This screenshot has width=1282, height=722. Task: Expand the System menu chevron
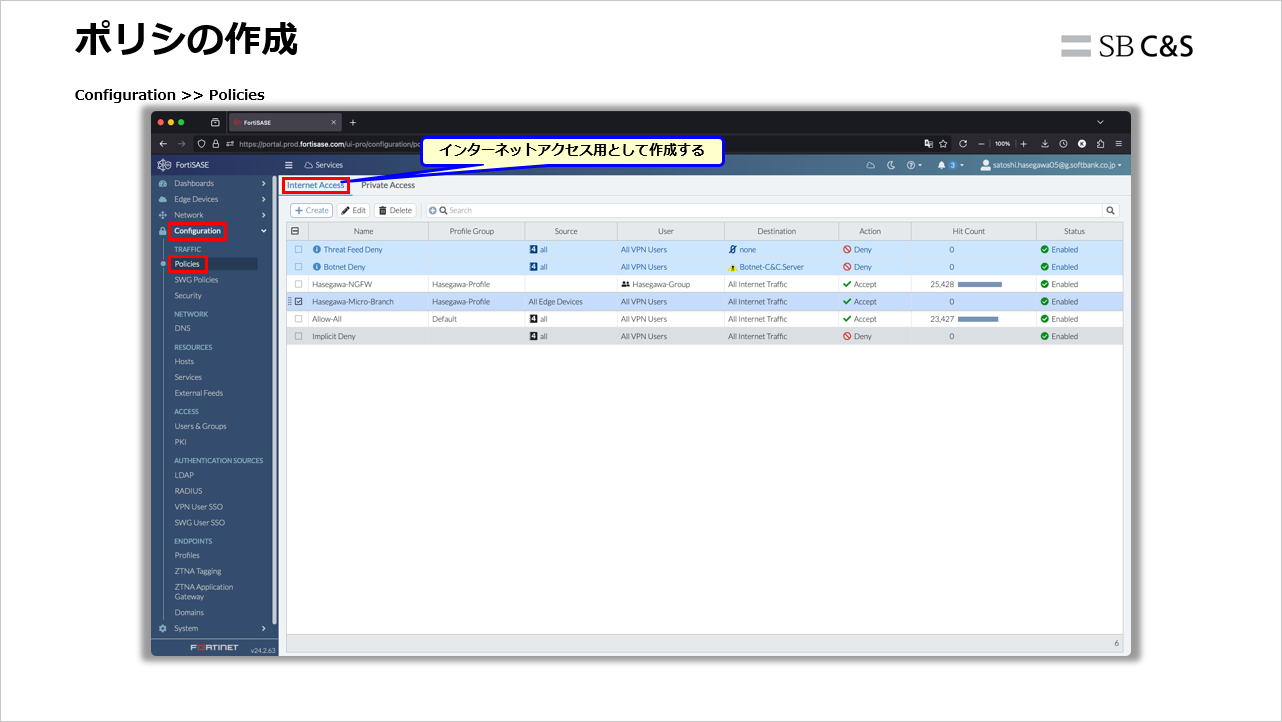[264, 628]
